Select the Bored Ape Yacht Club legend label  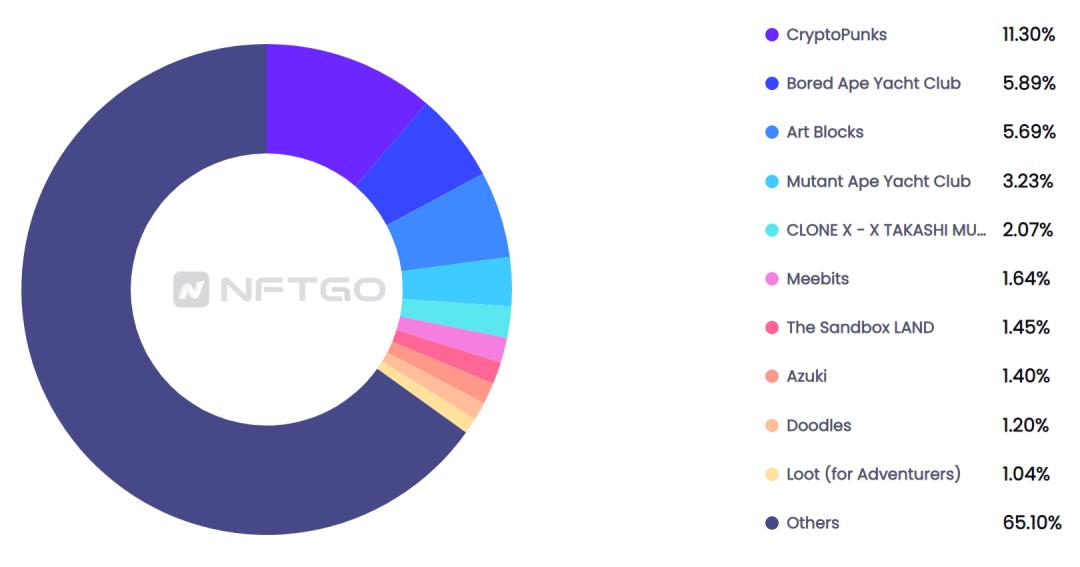pyautogui.click(x=873, y=83)
